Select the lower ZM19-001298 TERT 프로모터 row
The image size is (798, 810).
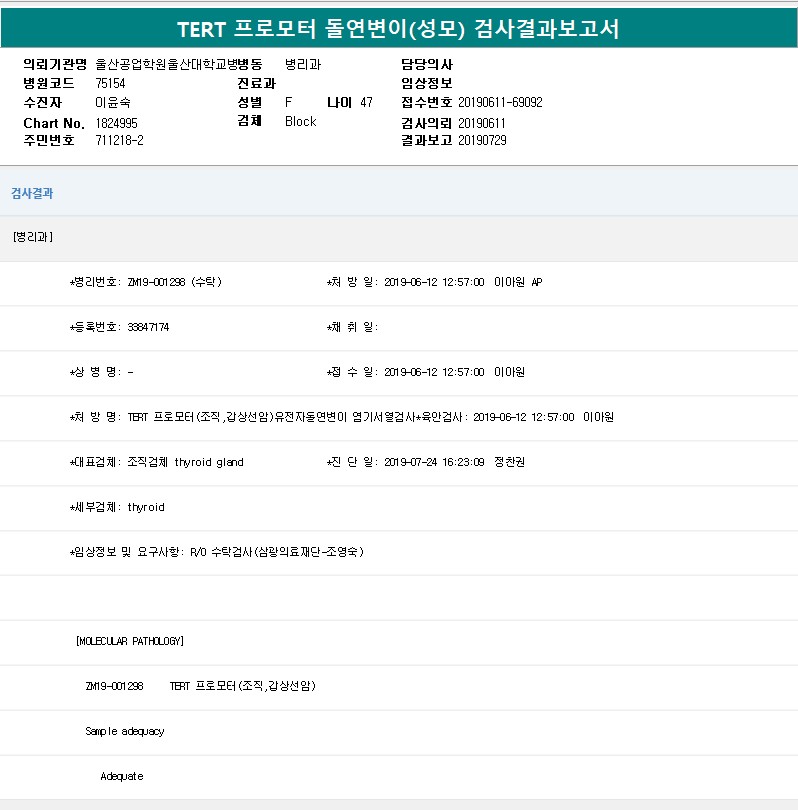(x=200, y=686)
